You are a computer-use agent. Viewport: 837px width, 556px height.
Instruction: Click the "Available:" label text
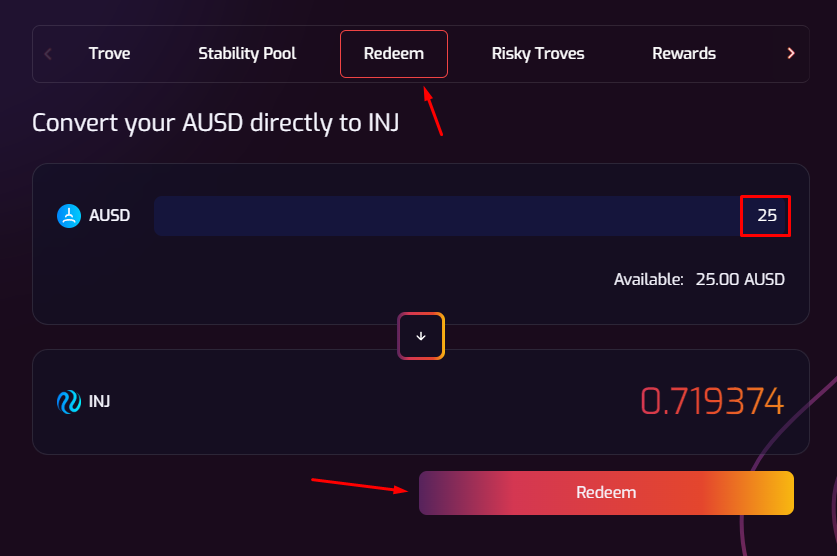649,279
